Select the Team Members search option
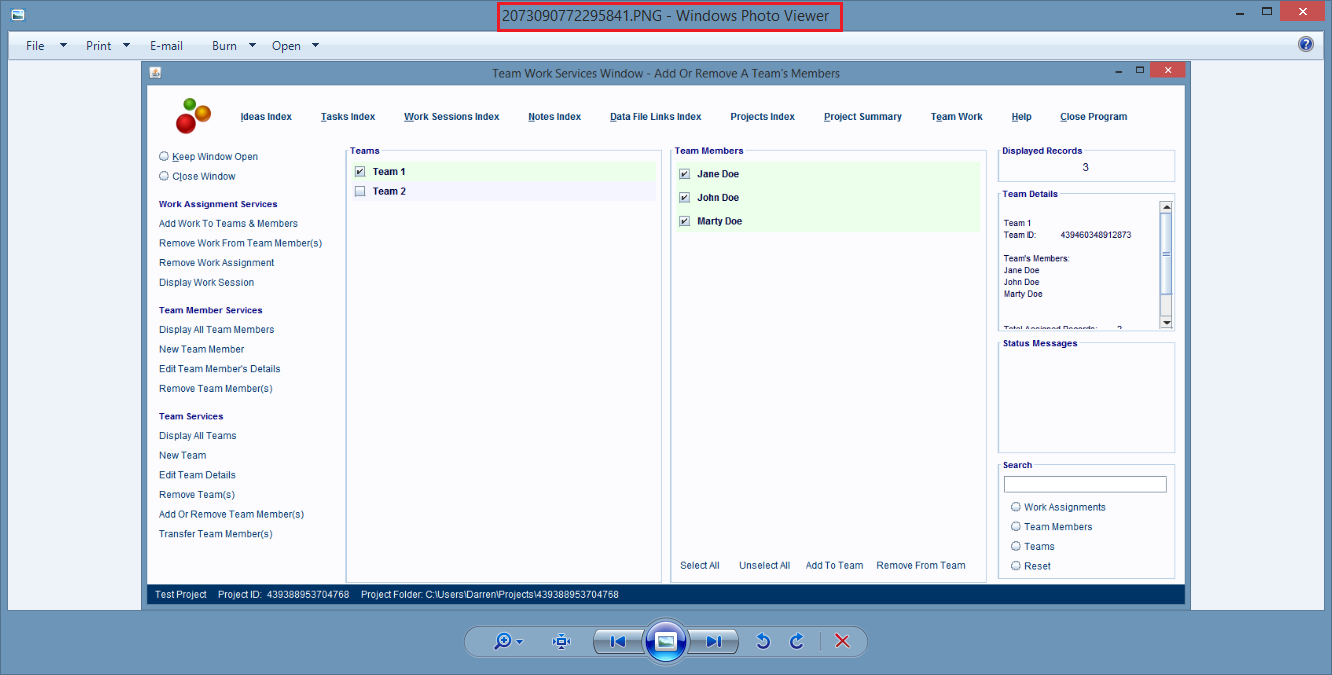1332x675 pixels. pos(1016,527)
